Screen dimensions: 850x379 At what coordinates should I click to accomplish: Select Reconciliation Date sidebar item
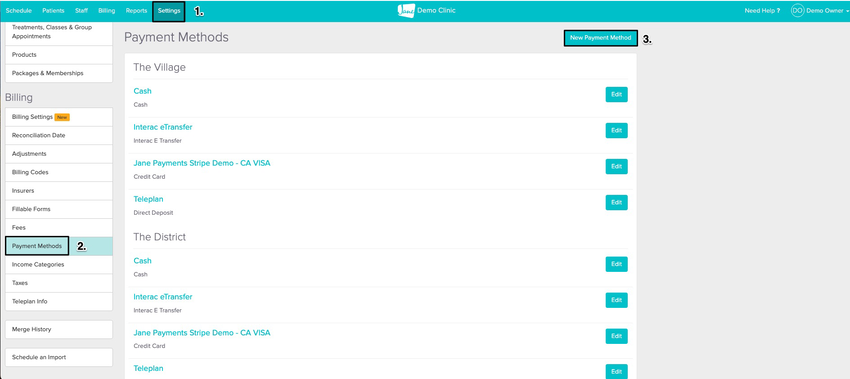(59, 135)
